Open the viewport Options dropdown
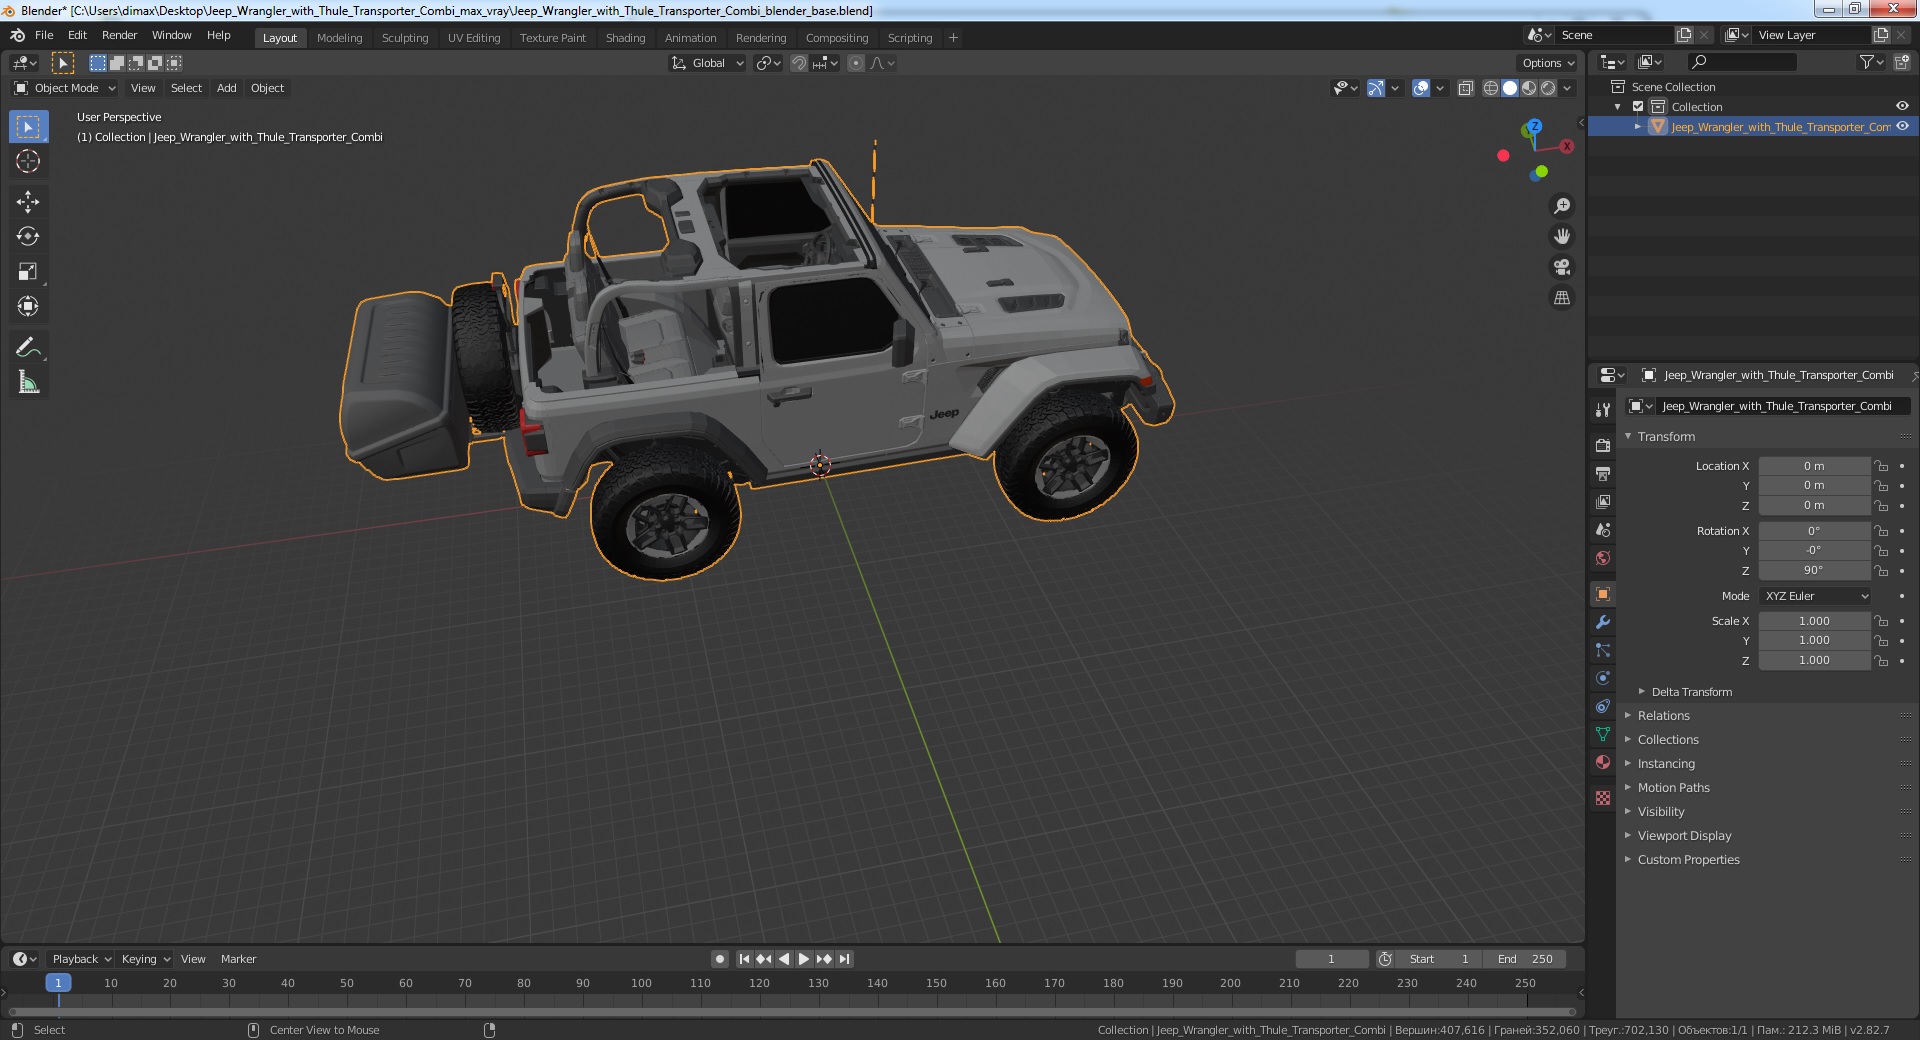This screenshot has height=1040, width=1920. tap(1548, 63)
